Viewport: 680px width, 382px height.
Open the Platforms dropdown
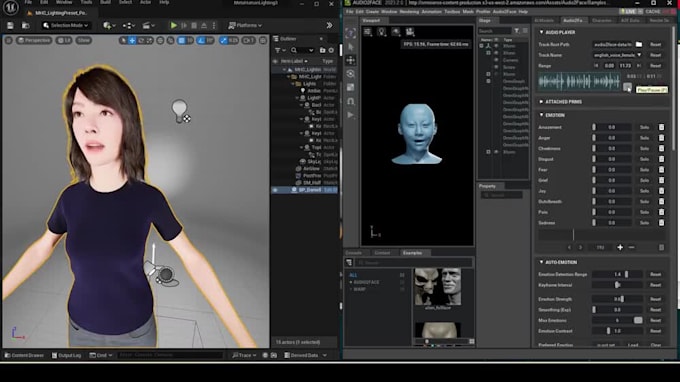[x=245, y=26]
